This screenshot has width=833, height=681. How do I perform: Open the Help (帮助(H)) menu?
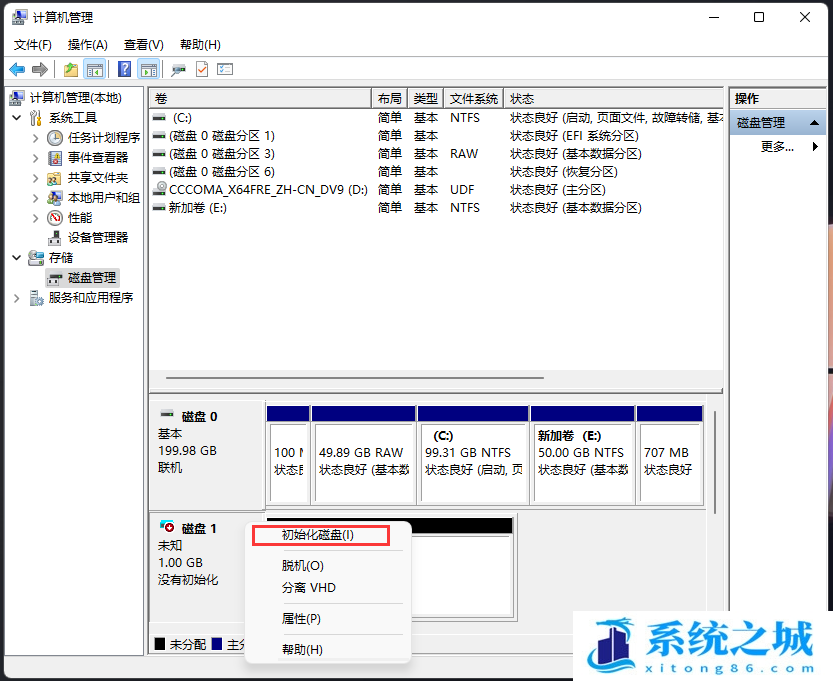click(x=200, y=45)
